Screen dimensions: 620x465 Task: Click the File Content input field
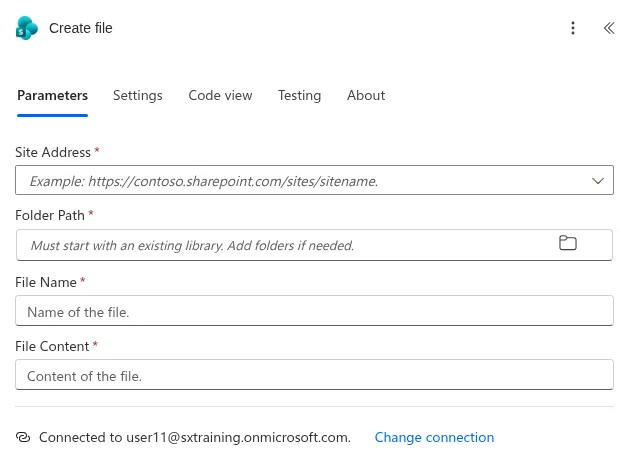click(314, 374)
